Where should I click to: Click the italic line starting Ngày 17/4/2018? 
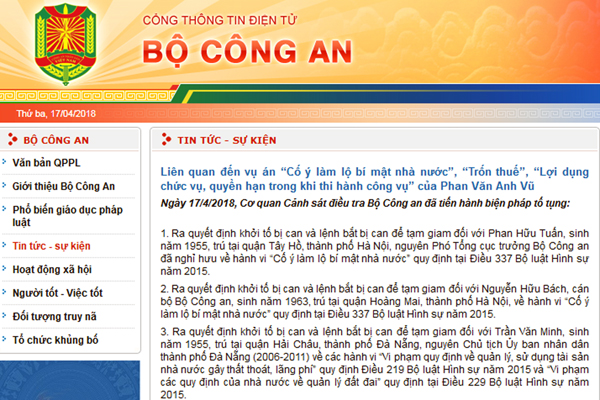(x=365, y=203)
